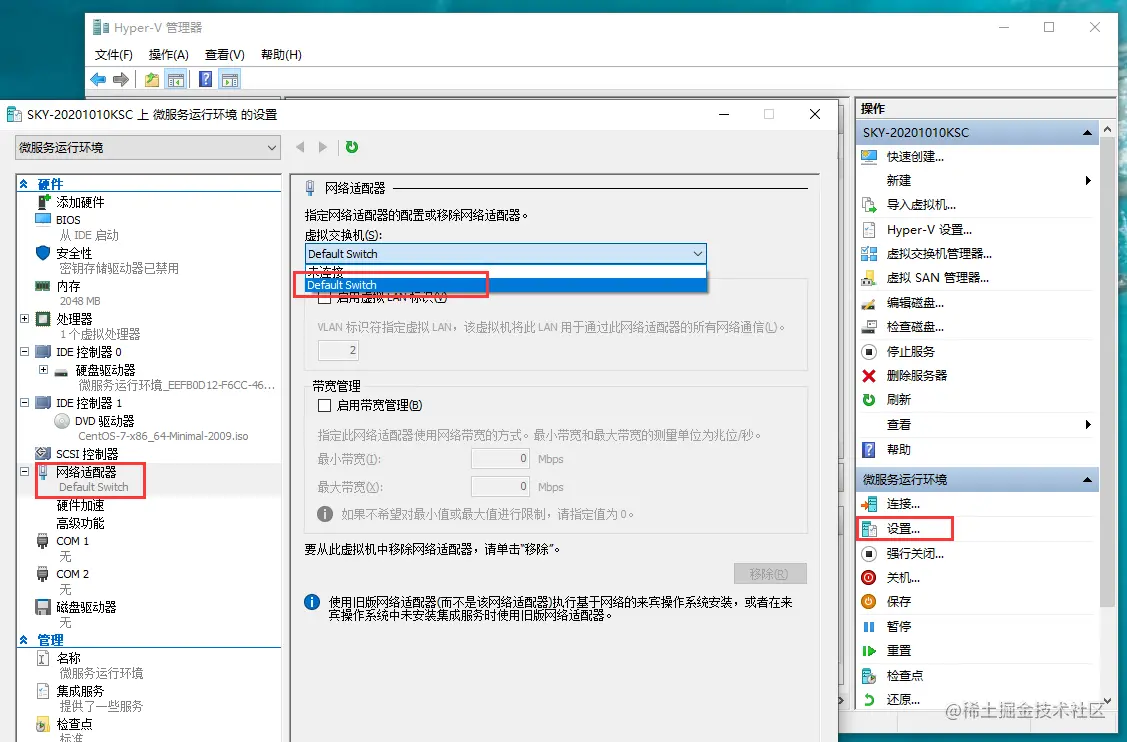Toggle the action pane toolbar icon
This screenshot has width=1127, height=742.
click(x=230, y=79)
